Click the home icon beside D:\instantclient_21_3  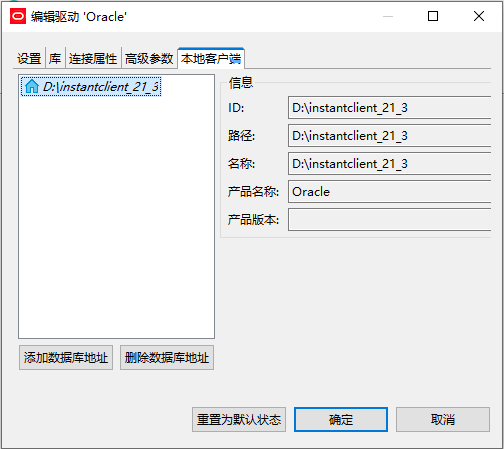(32, 86)
